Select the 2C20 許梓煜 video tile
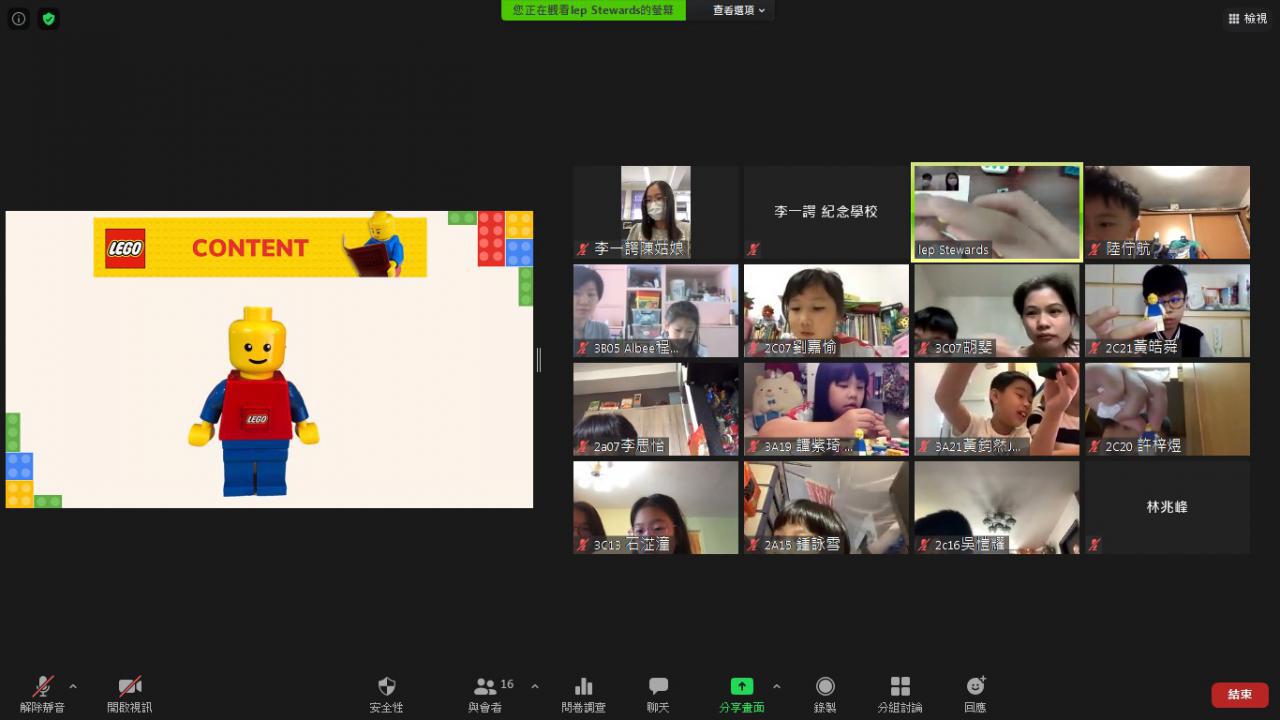The image size is (1280, 720). (1167, 409)
